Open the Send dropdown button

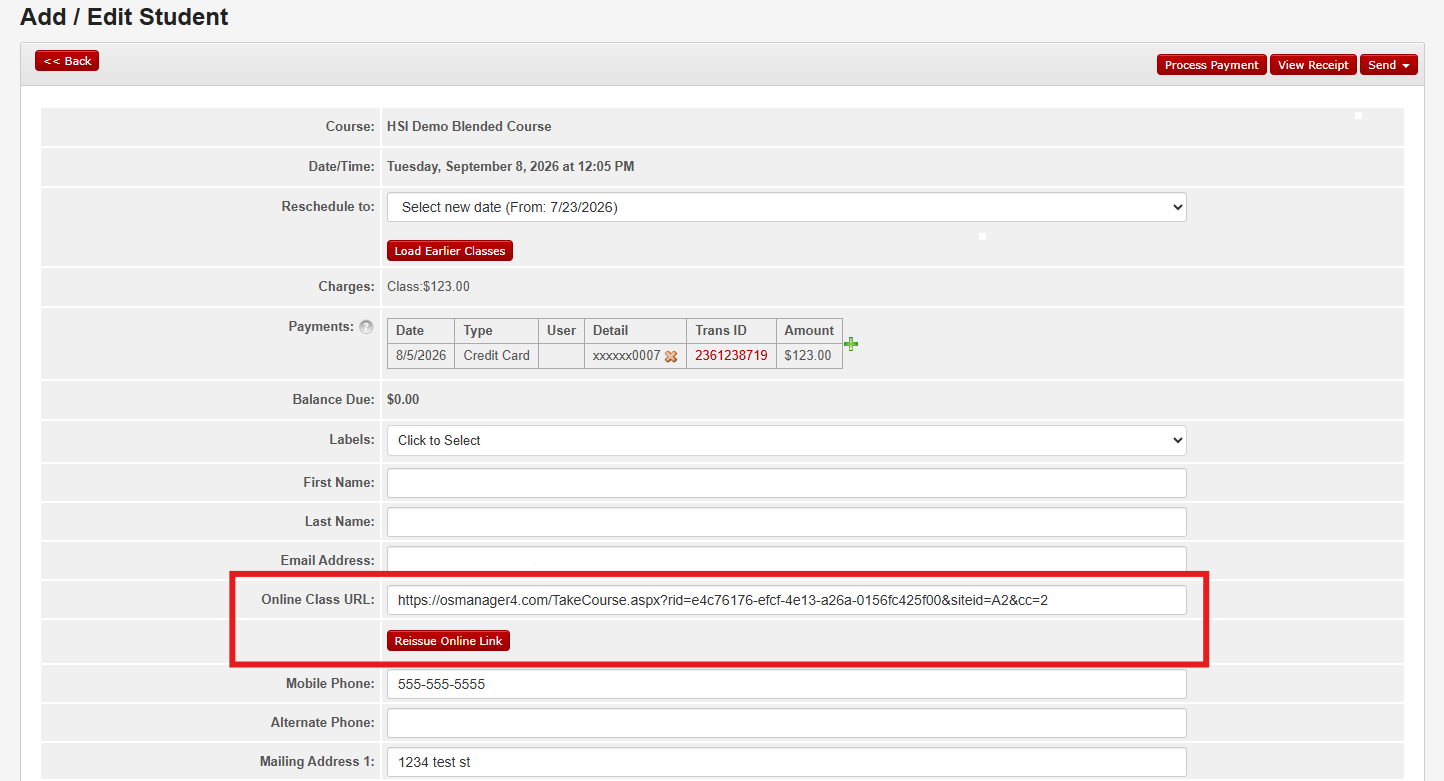[1388, 65]
